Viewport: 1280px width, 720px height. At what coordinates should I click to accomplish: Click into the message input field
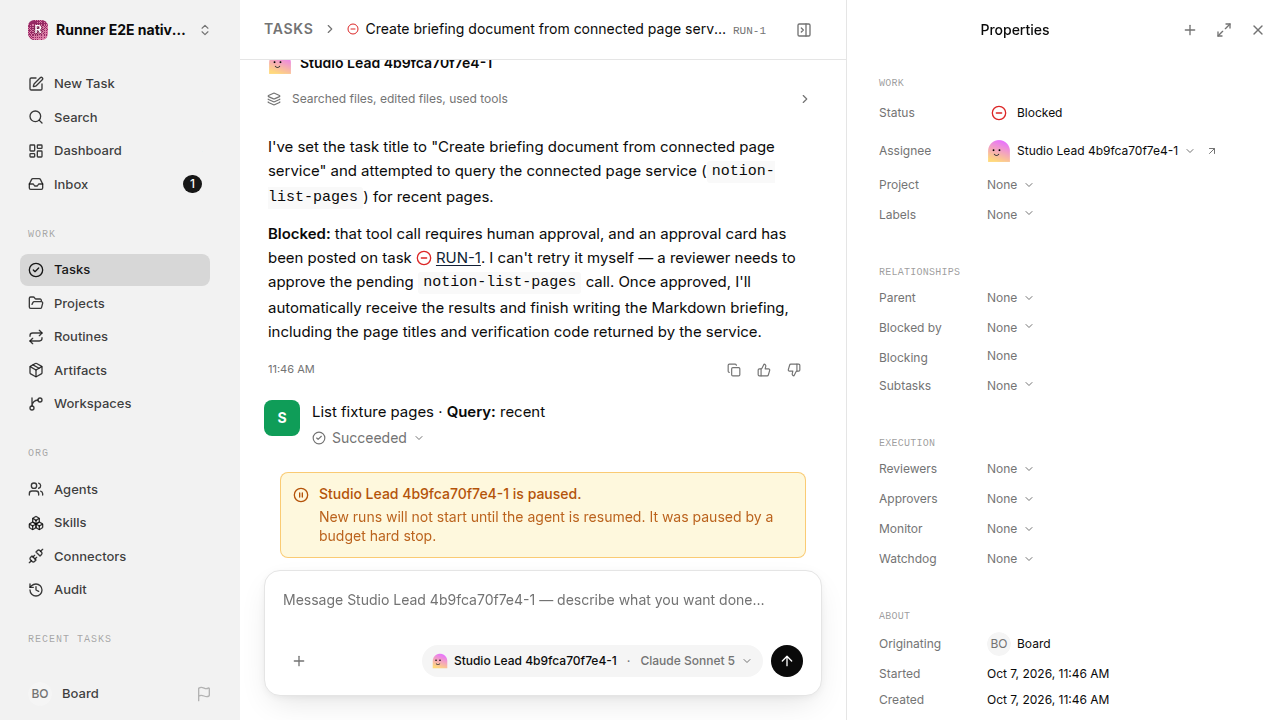(x=543, y=600)
